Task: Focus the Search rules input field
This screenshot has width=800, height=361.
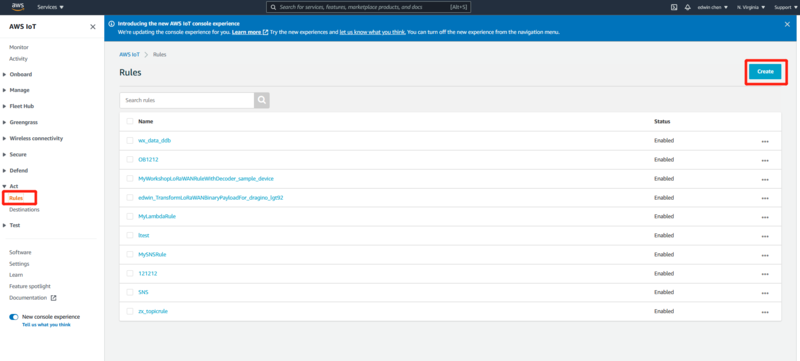Action: (187, 100)
